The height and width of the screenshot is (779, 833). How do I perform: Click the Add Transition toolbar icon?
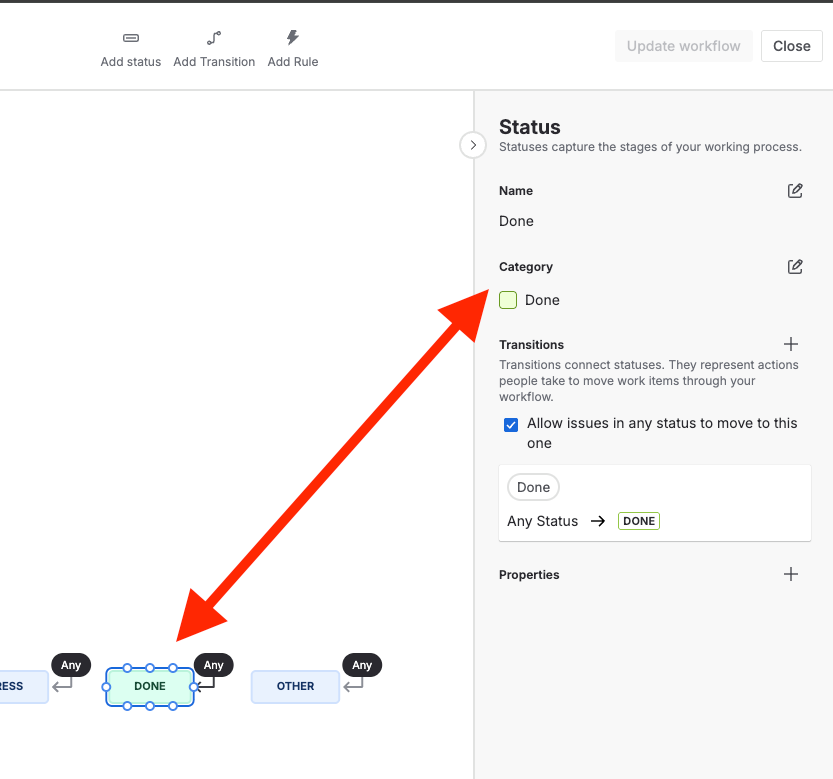pyautogui.click(x=214, y=38)
